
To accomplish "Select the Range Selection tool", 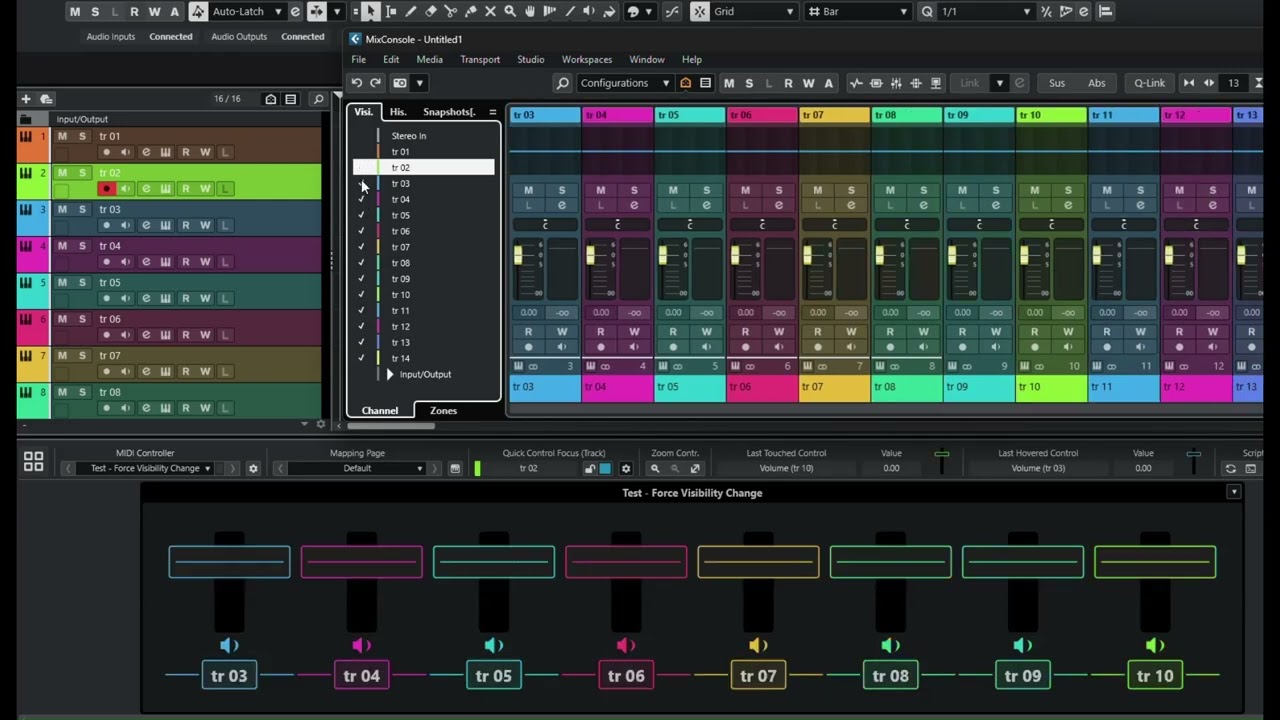I will pos(391,11).
